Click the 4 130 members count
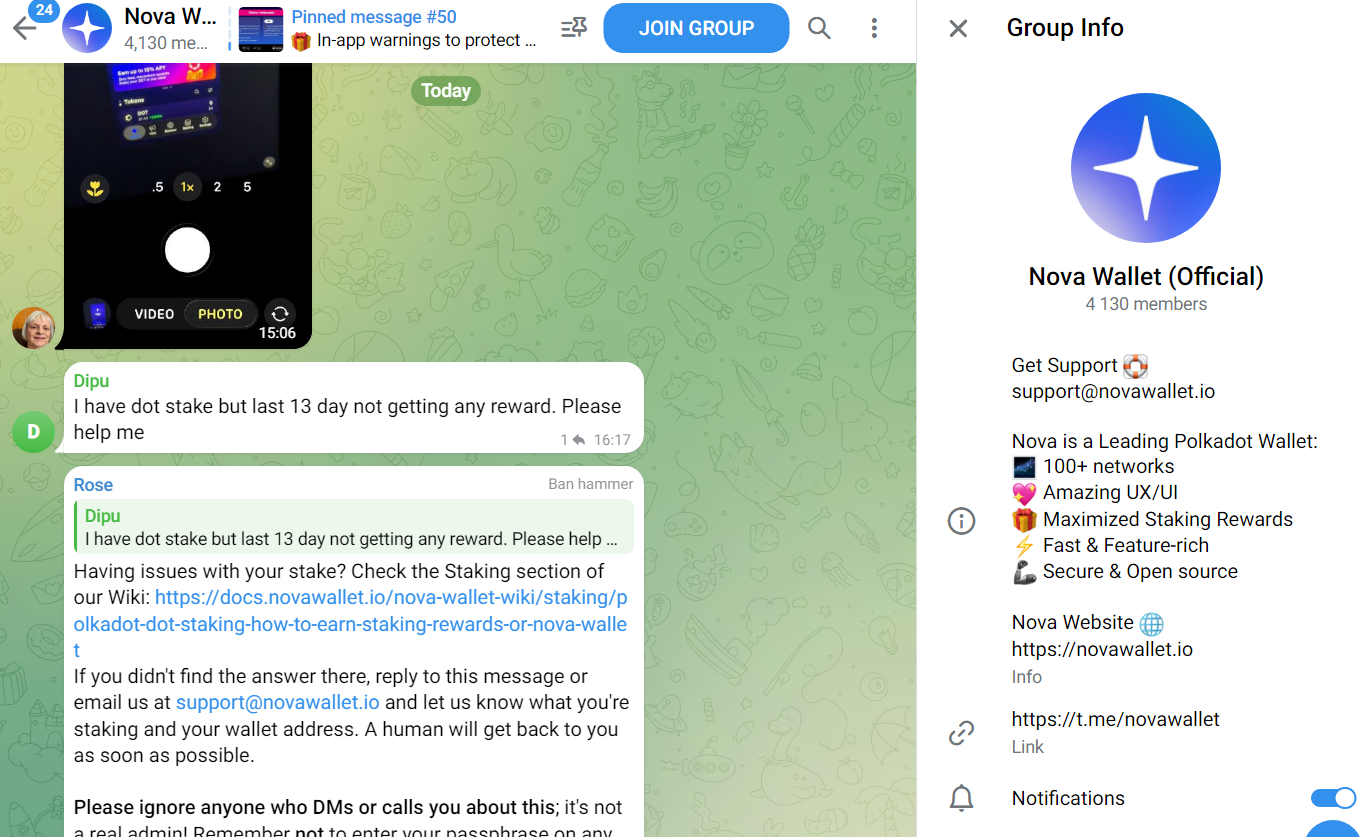The width and height of the screenshot is (1363, 837). tap(1146, 304)
